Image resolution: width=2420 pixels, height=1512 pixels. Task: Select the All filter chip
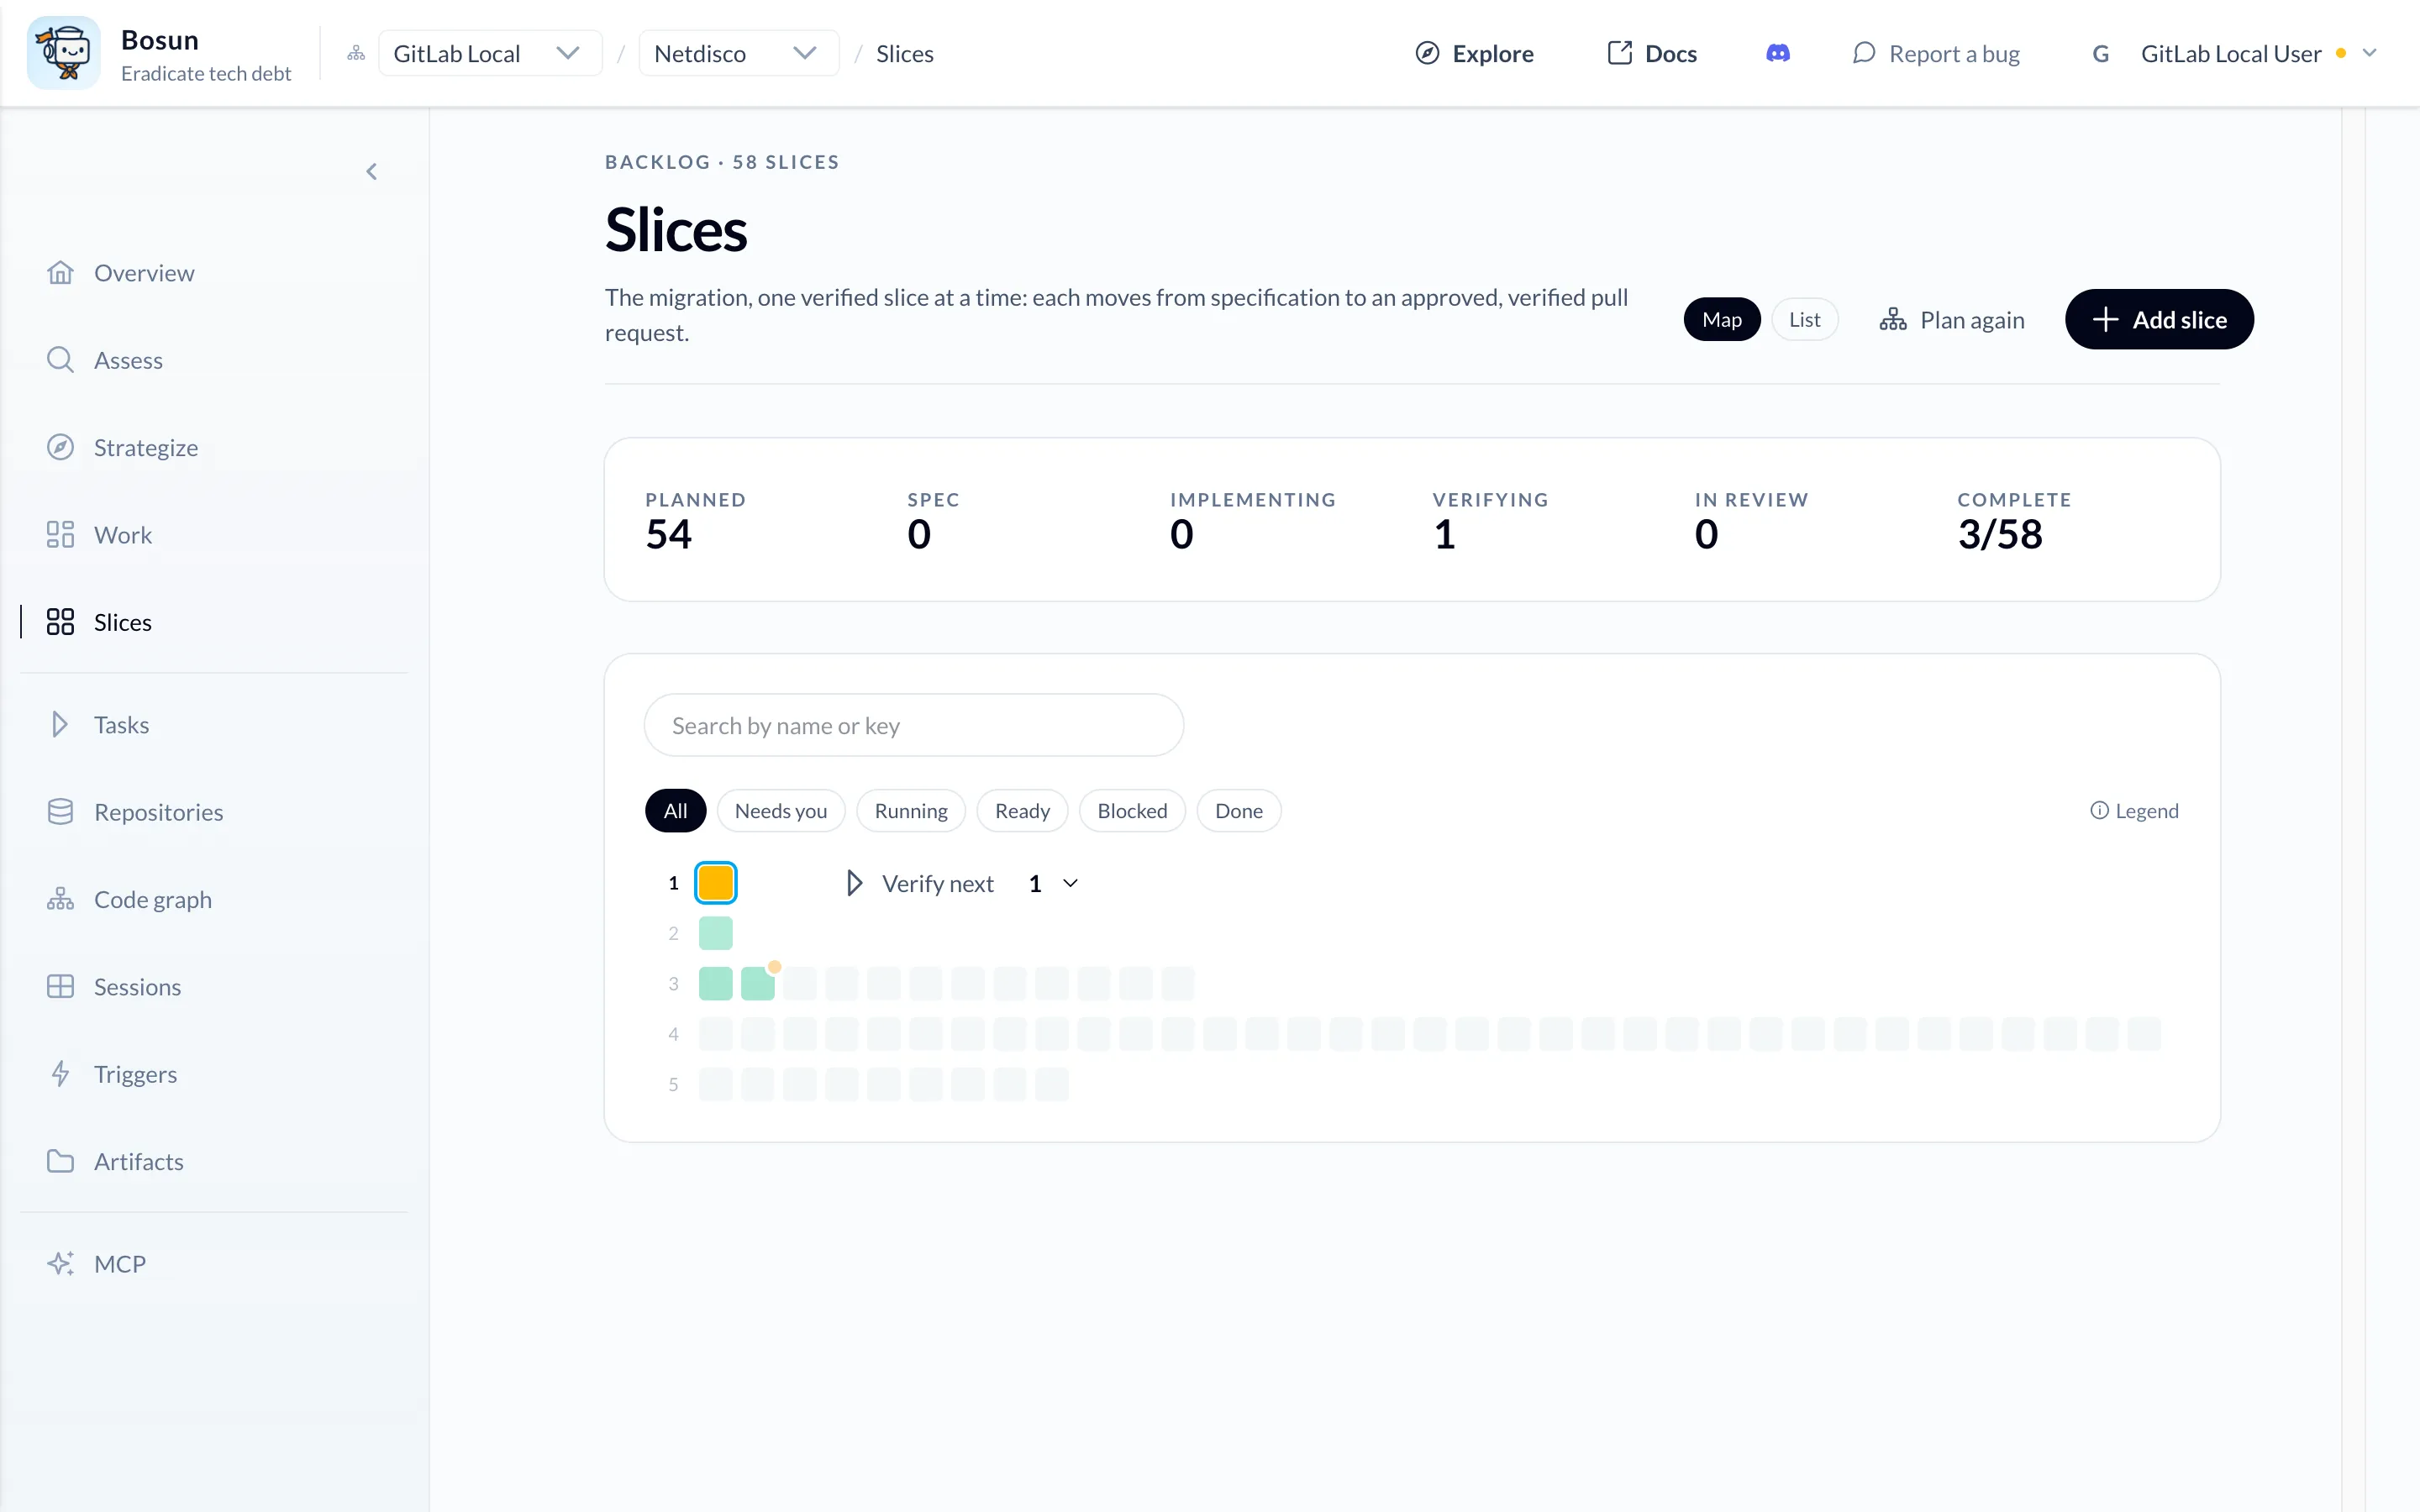675,811
